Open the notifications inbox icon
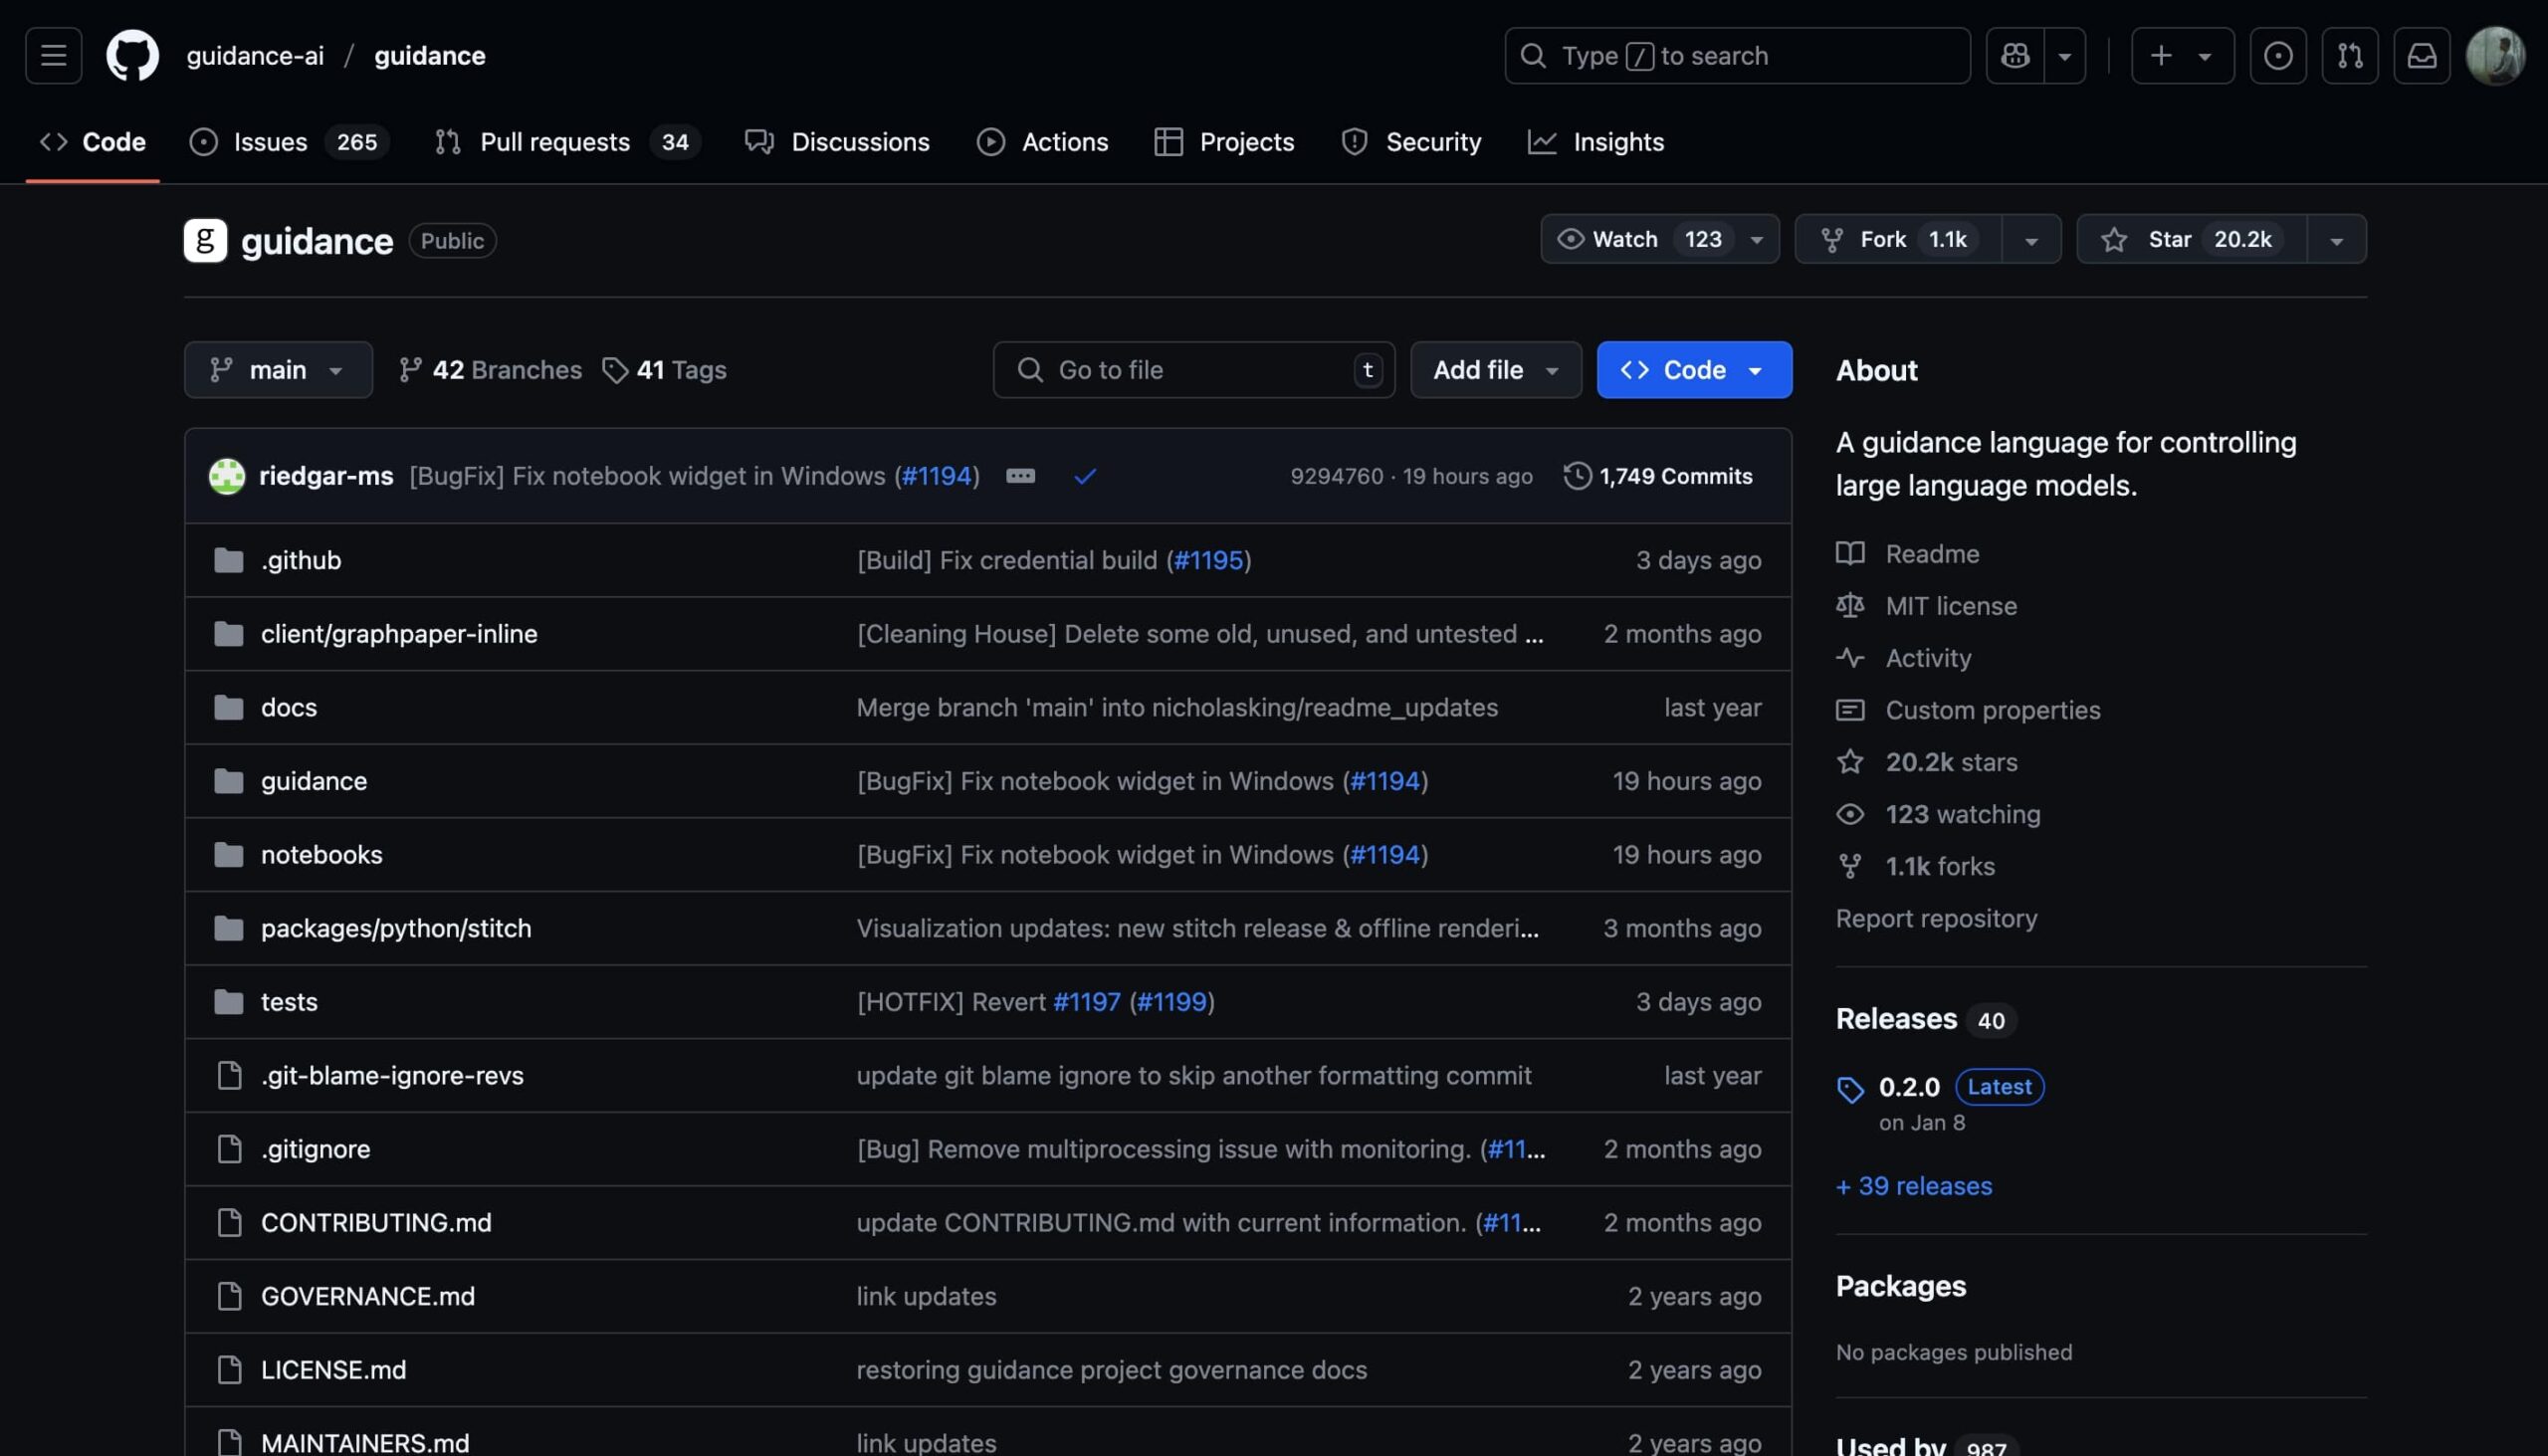2548x1456 pixels. (x=2421, y=56)
